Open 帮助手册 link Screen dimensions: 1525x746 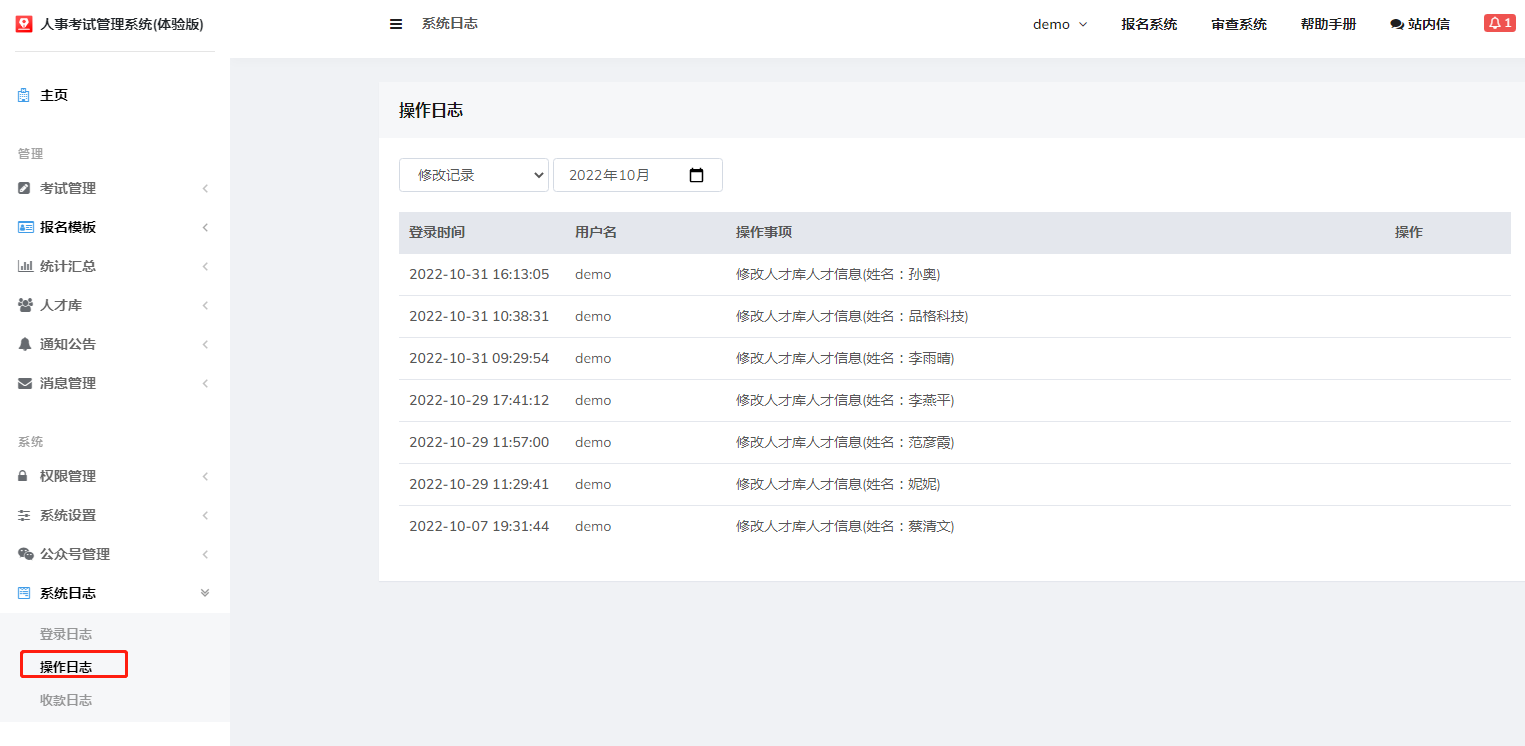pos(1328,24)
